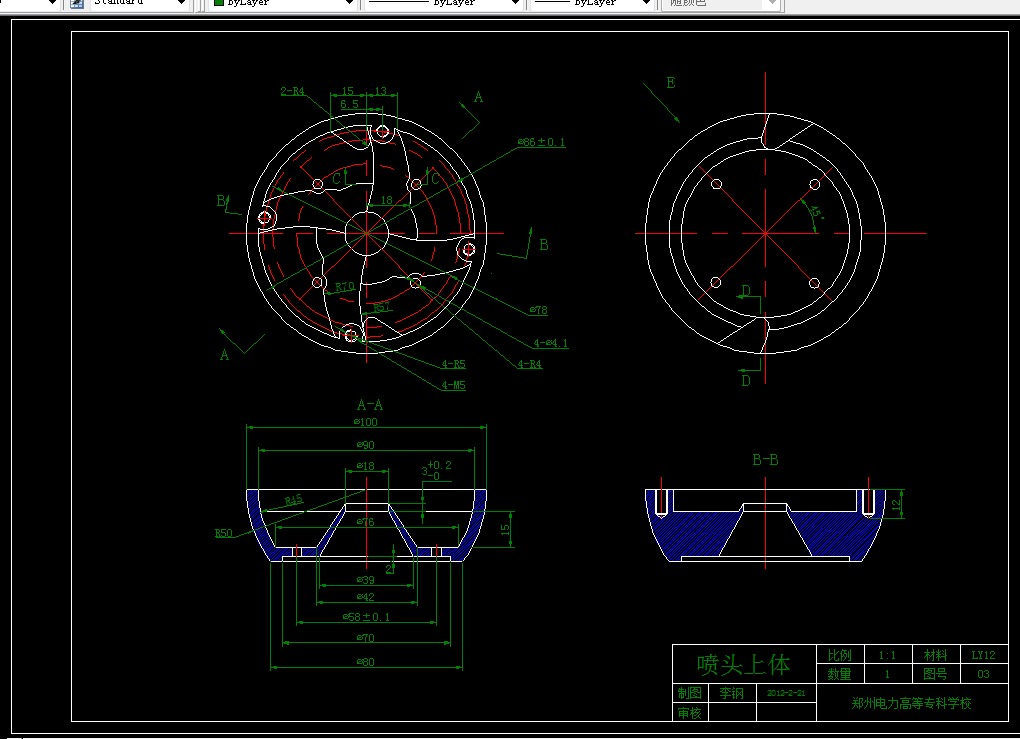The height and width of the screenshot is (739, 1020).
Task: Click the school name 郑州电力高等专科学校
Action: tap(911, 703)
